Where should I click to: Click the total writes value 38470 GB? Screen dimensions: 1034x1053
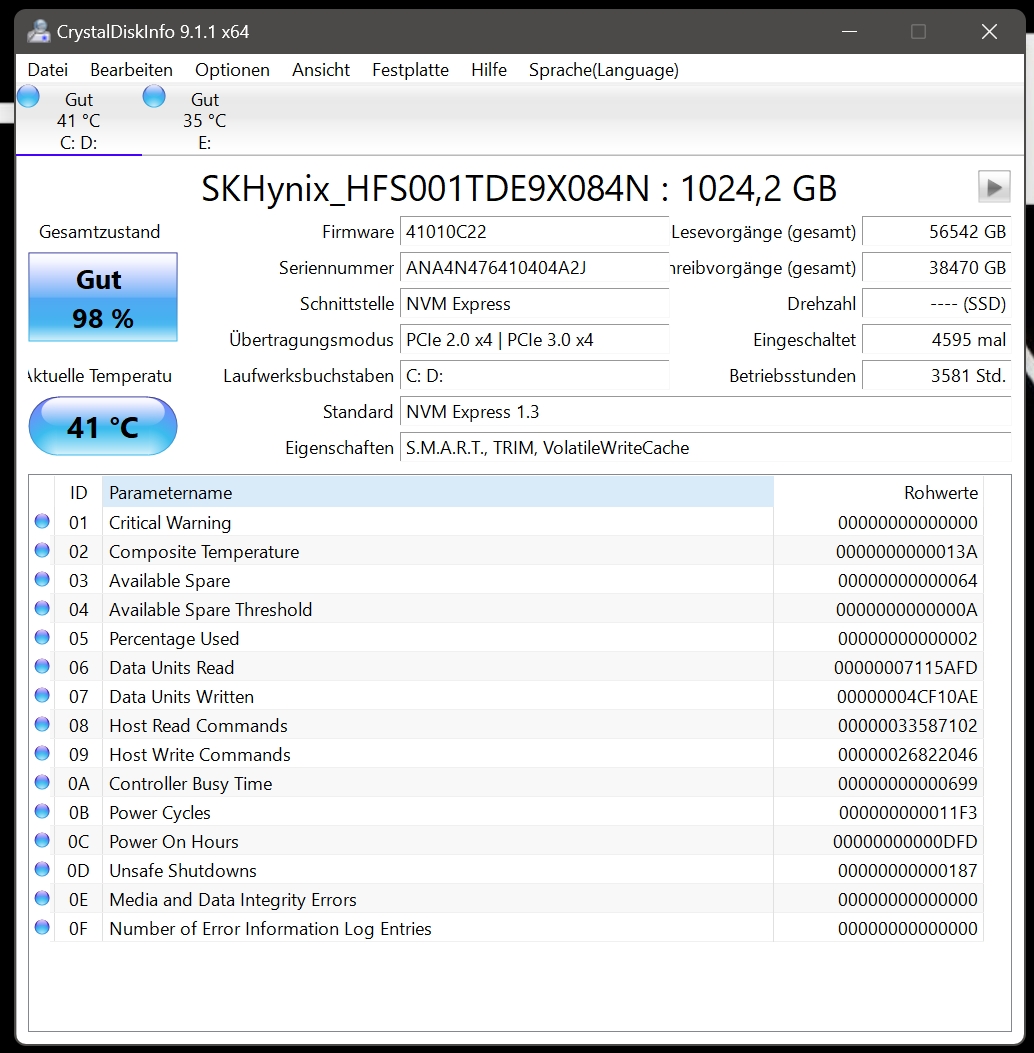click(x=937, y=268)
